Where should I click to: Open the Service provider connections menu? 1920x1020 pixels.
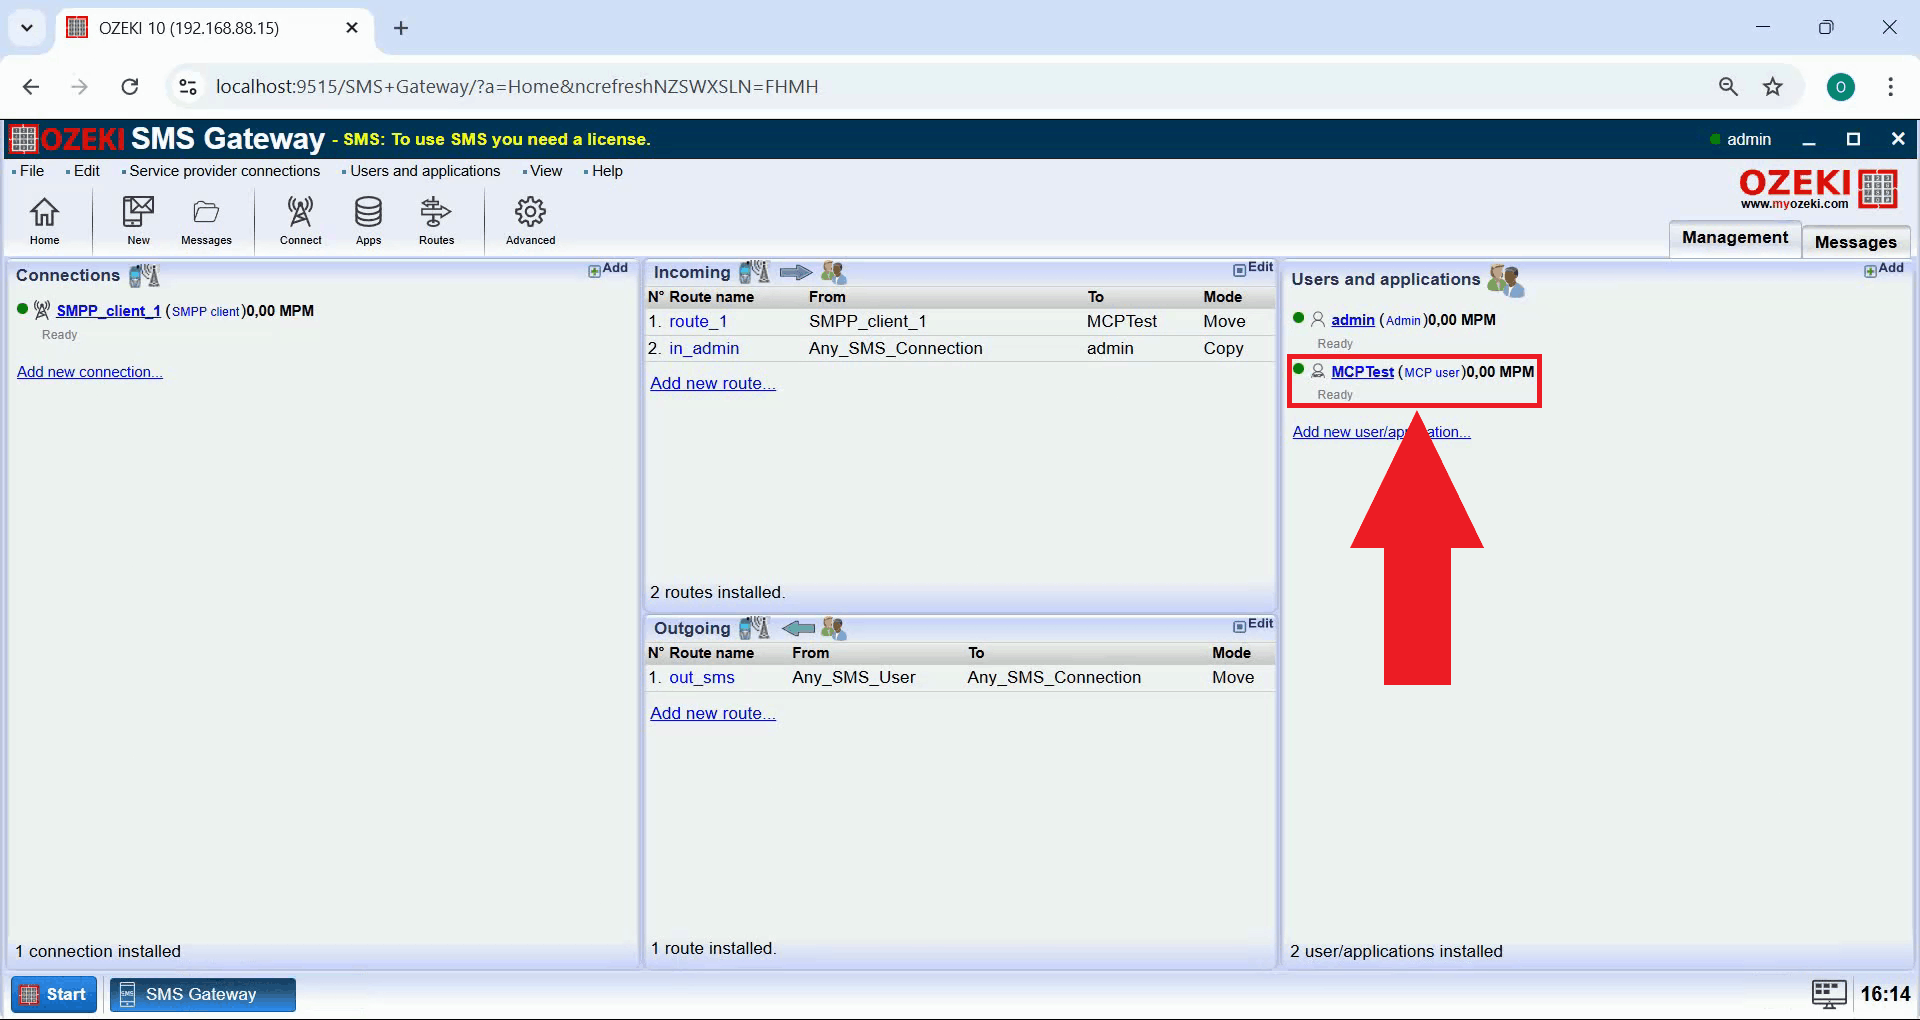coord(224,171)
